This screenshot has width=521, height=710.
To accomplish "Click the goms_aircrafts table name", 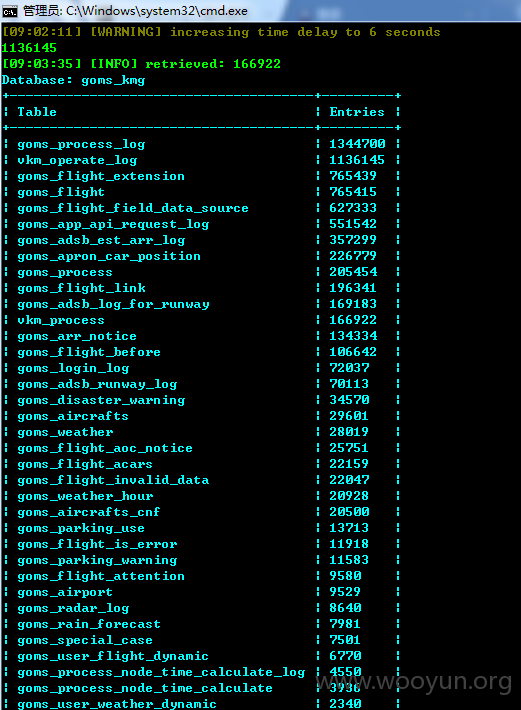I will click(x=72, y=417).
